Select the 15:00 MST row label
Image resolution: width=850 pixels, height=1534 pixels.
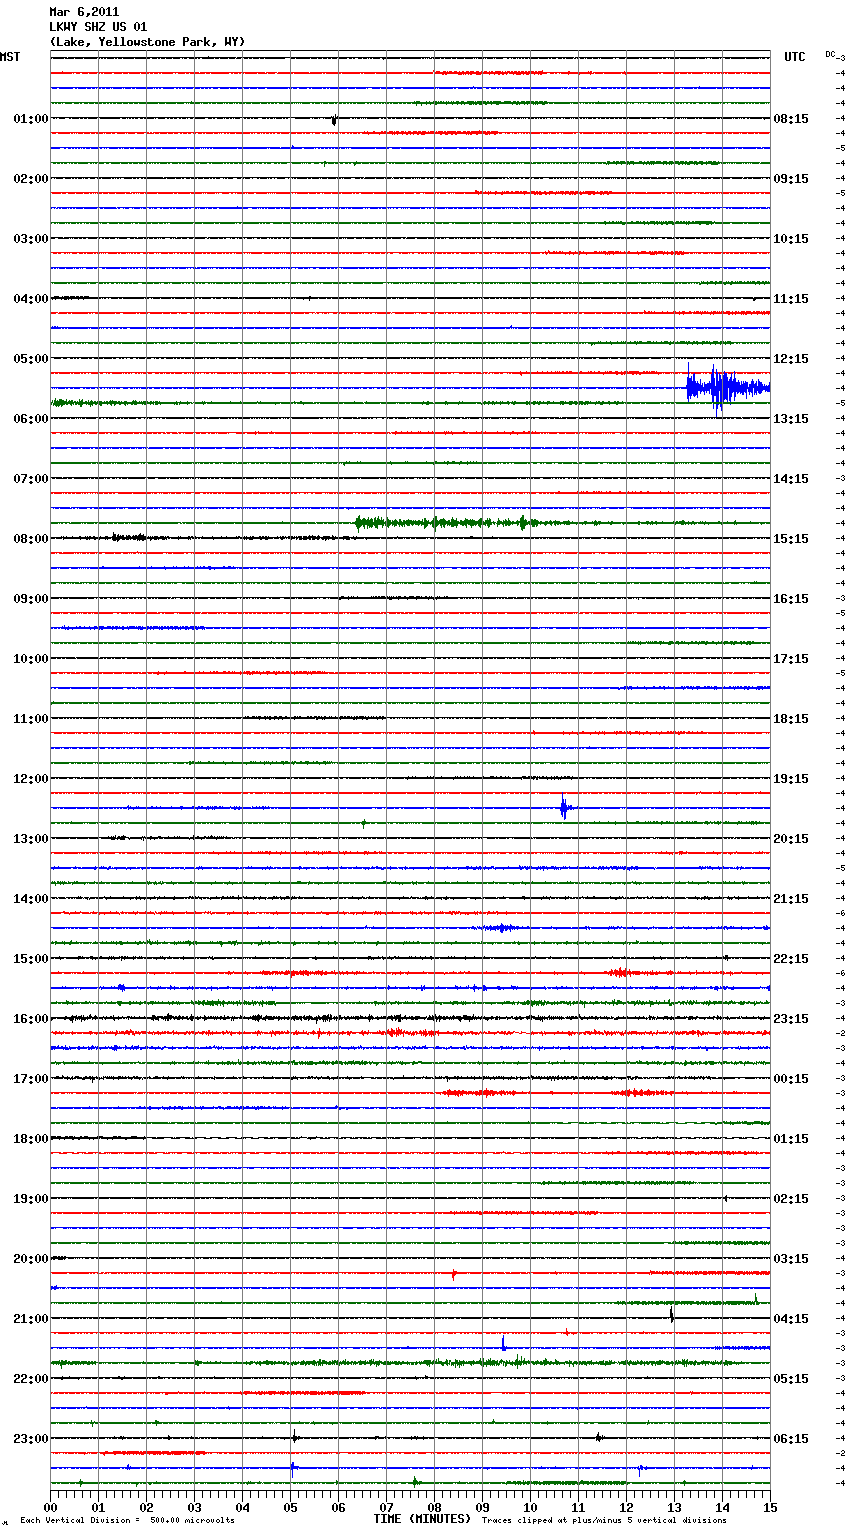coord(31,959)
